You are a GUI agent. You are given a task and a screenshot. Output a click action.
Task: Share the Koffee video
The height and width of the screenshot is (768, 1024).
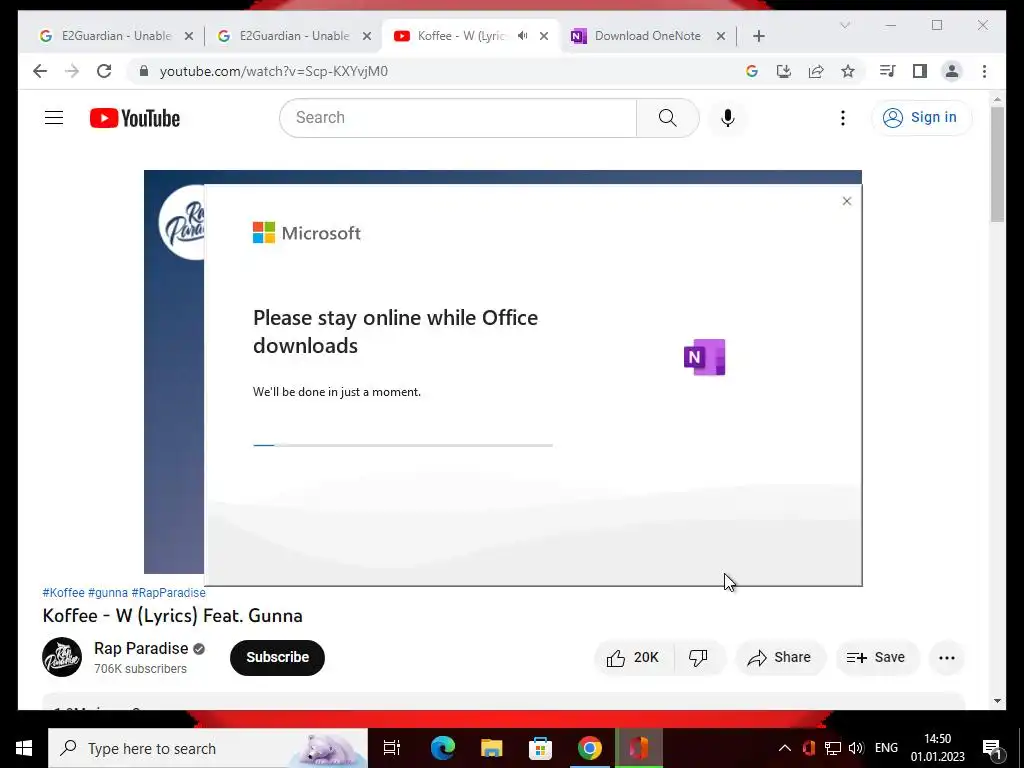click(779, 658)
